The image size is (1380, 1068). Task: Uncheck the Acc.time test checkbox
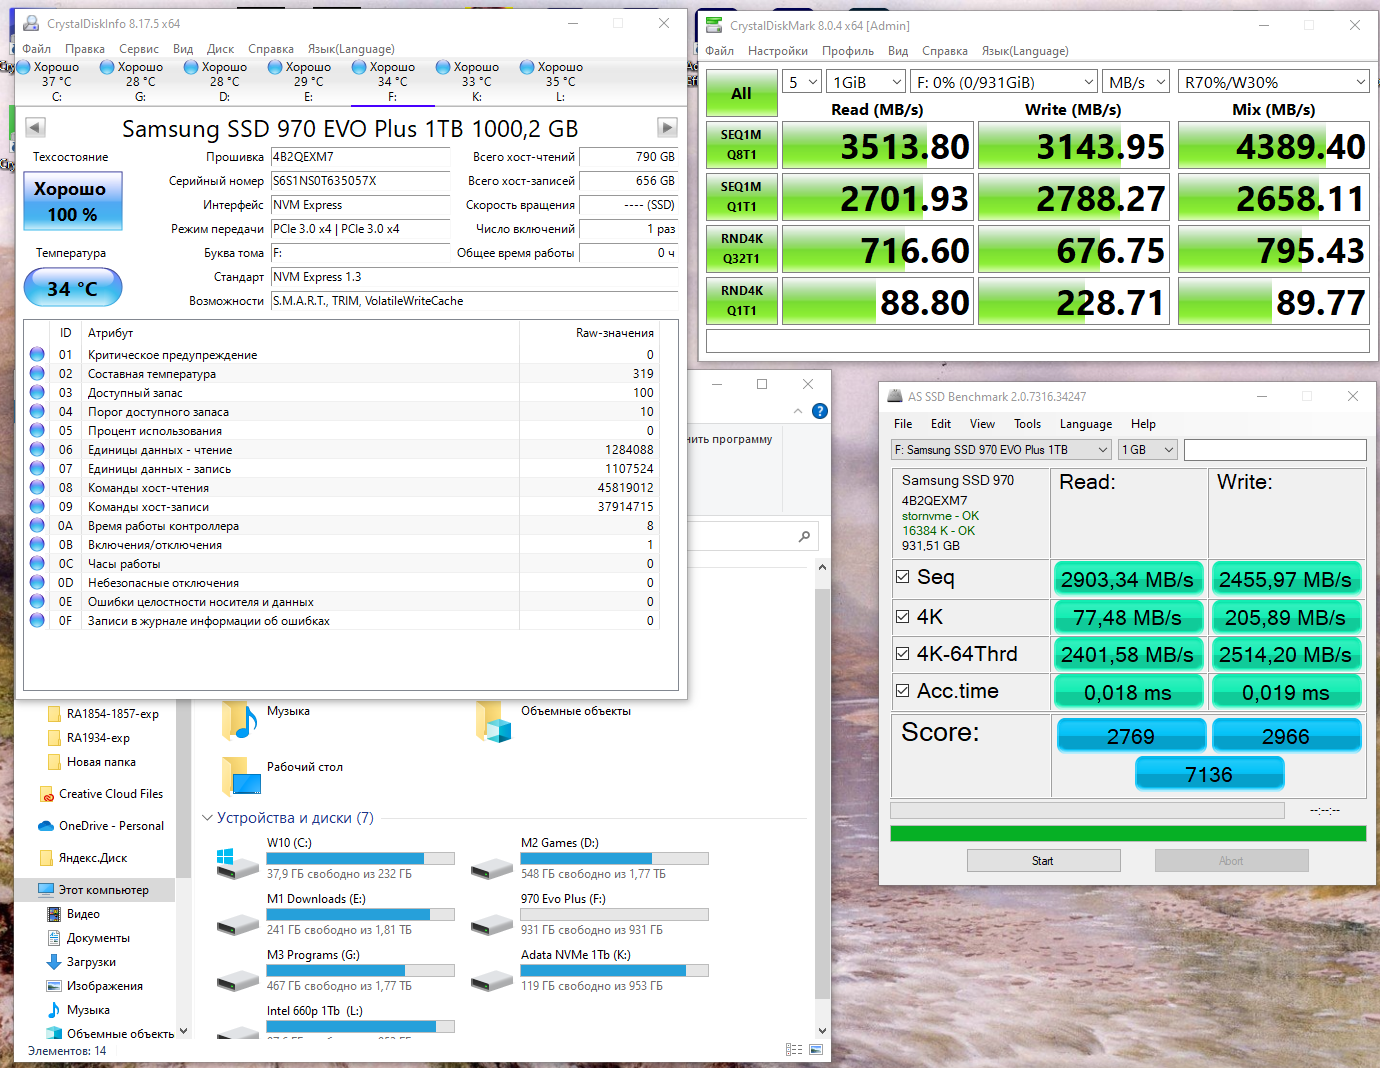(x=903, y=691)
